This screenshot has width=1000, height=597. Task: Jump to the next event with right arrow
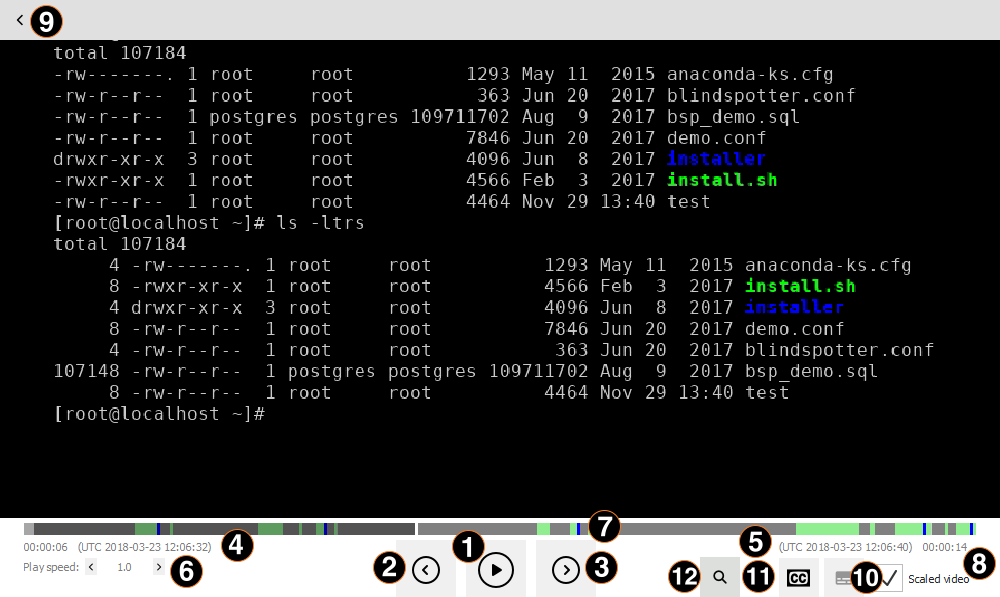(x=566, y=570)
